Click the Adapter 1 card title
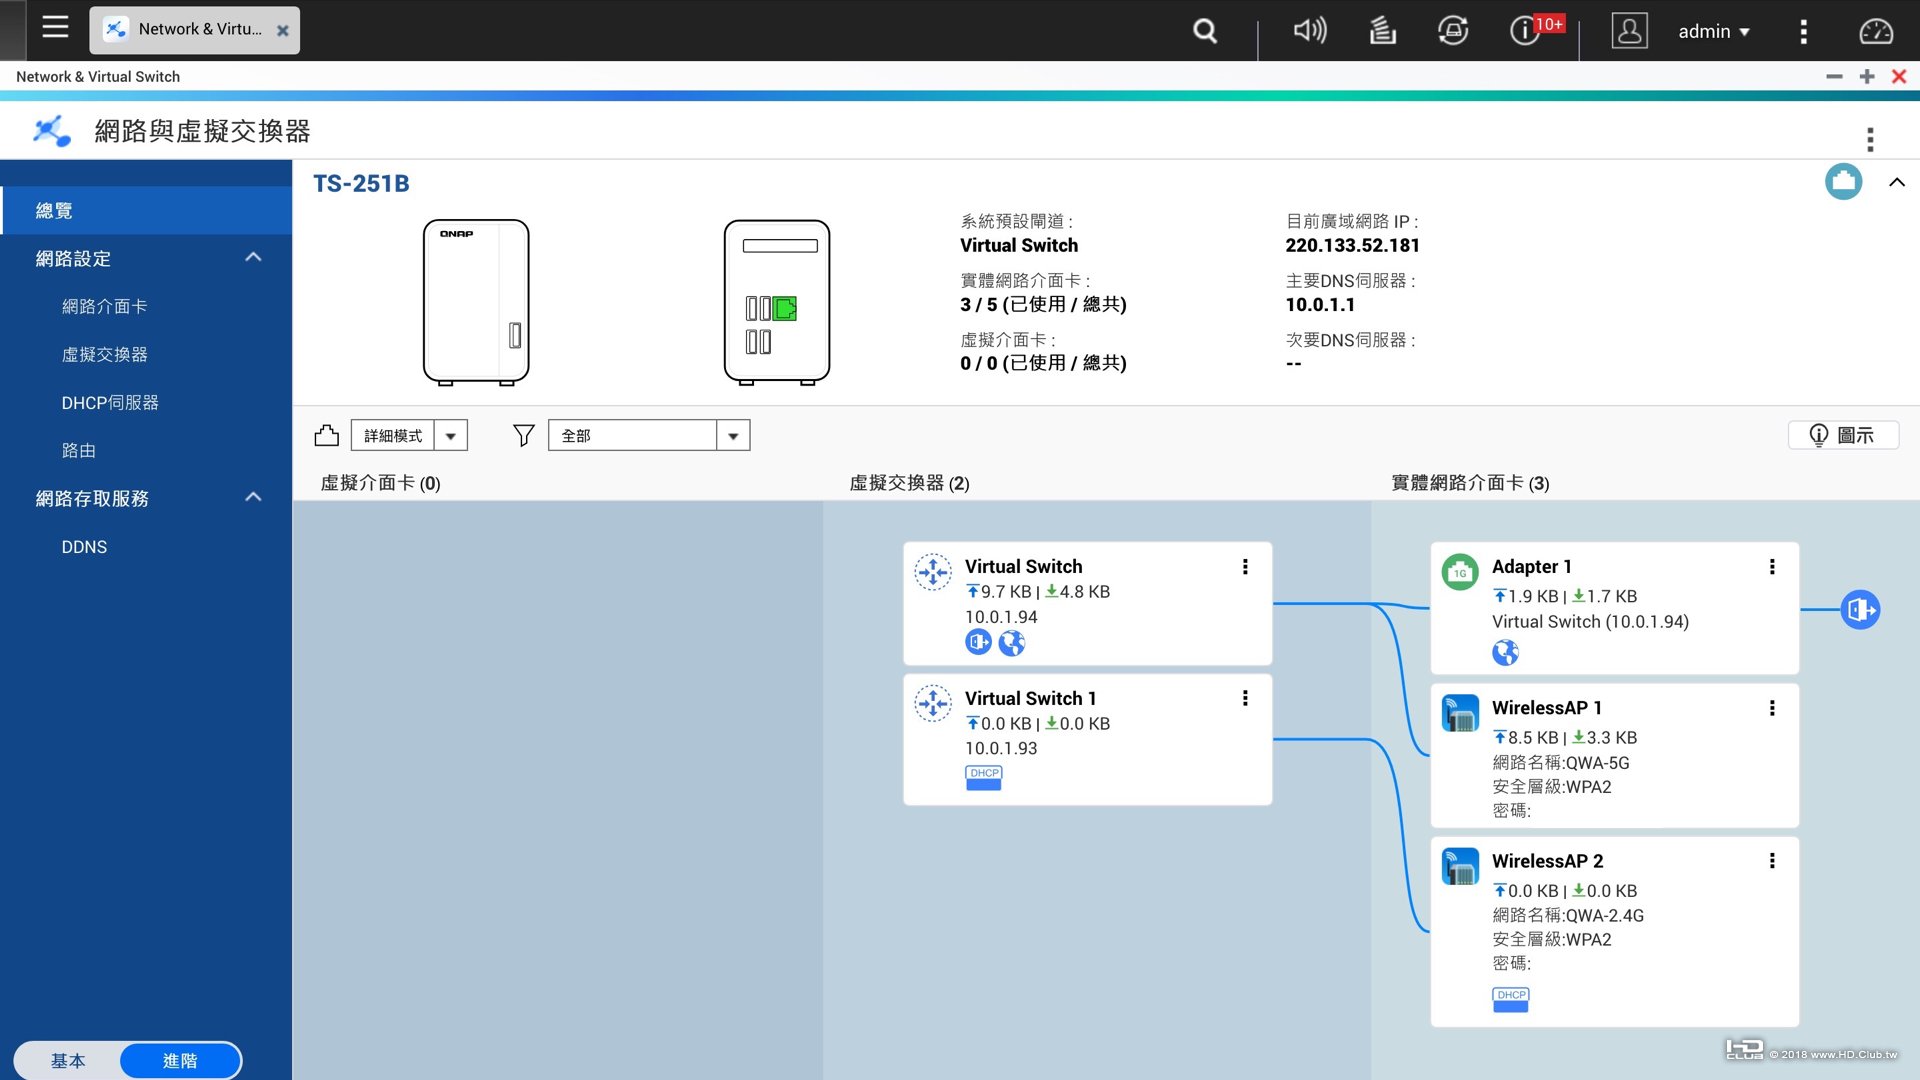1920x1080 pixels. tap(1531, 567)
